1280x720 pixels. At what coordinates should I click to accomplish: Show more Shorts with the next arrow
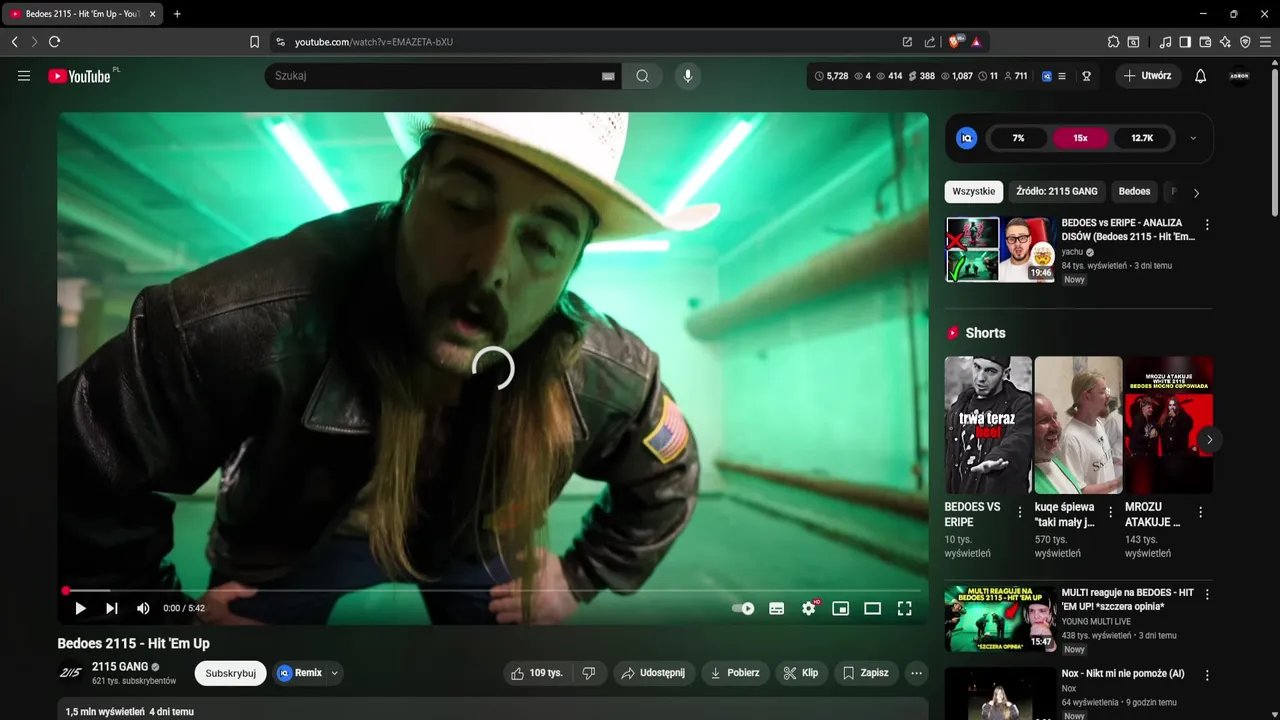(x=1209, y=439)
